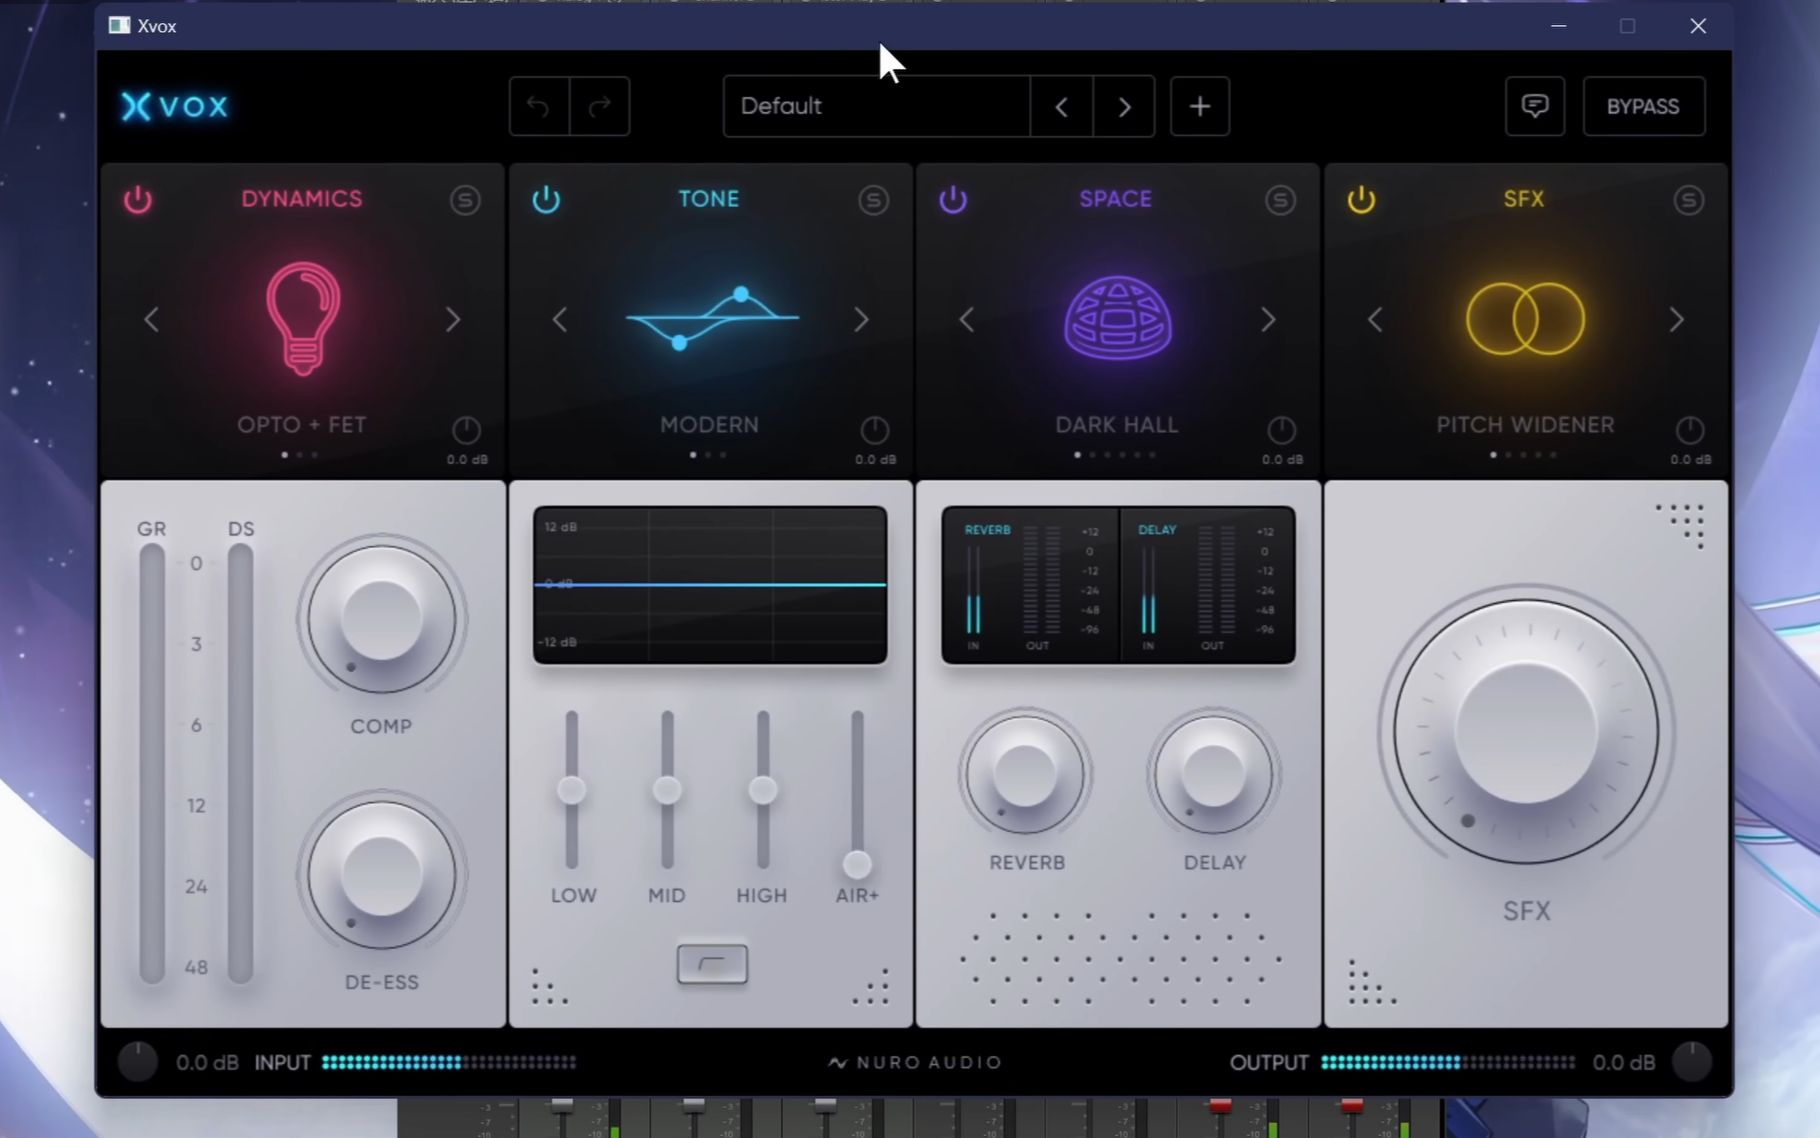Solo the Dynamics module
Image resolution: width=1820 pixels, height=1138 pixels.
tap(465, 200)
